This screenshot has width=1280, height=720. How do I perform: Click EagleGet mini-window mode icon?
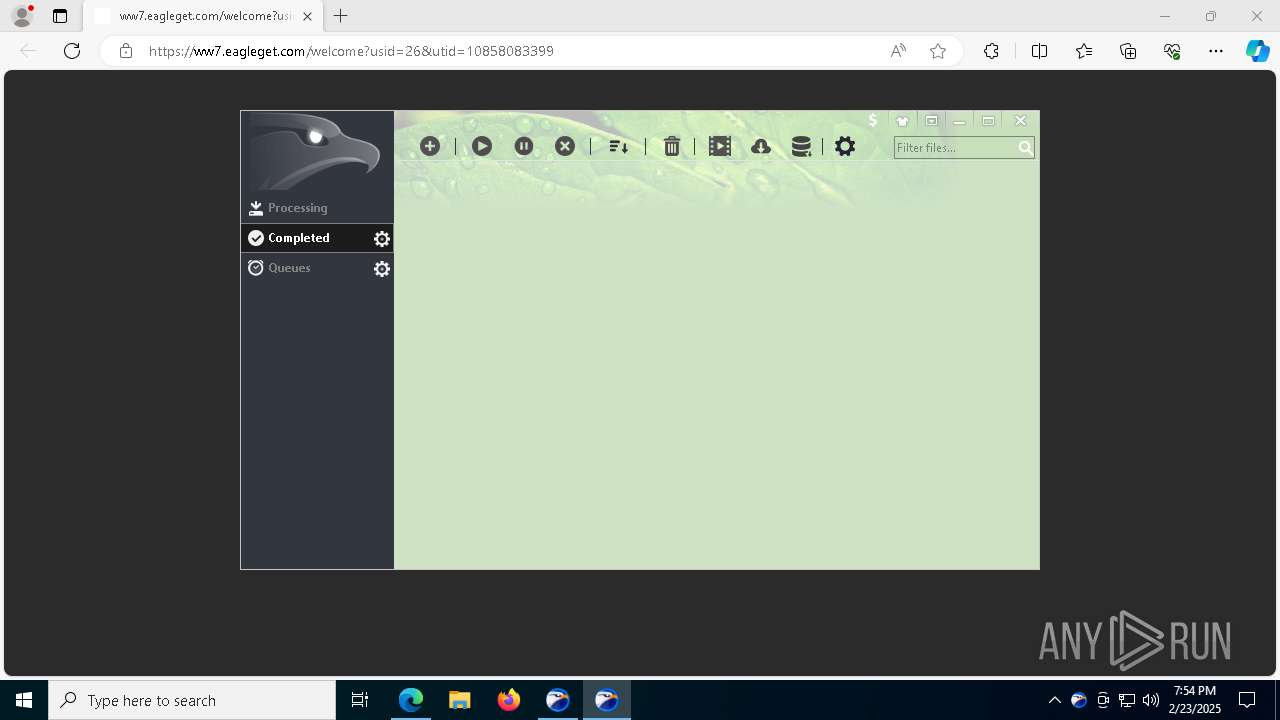(x=931, y=121)
